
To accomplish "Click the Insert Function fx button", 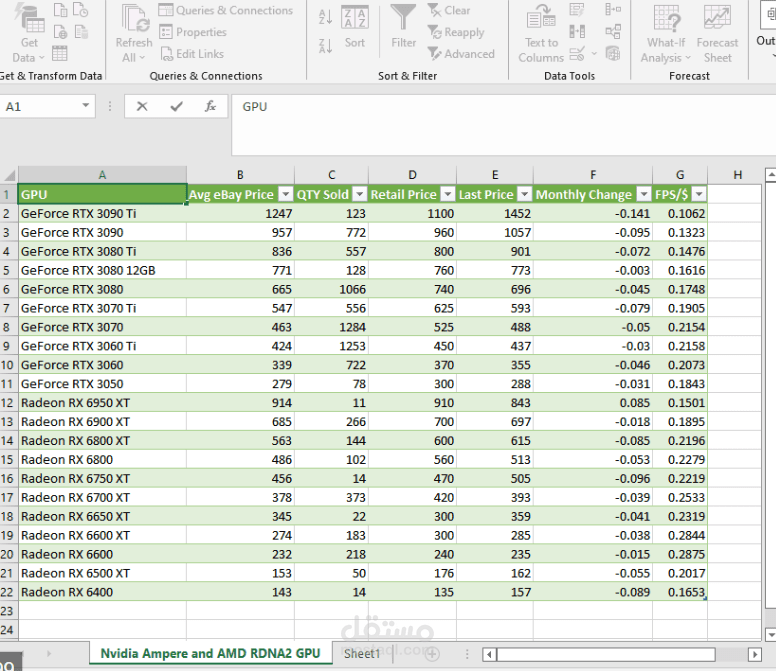I will (210, 106).
